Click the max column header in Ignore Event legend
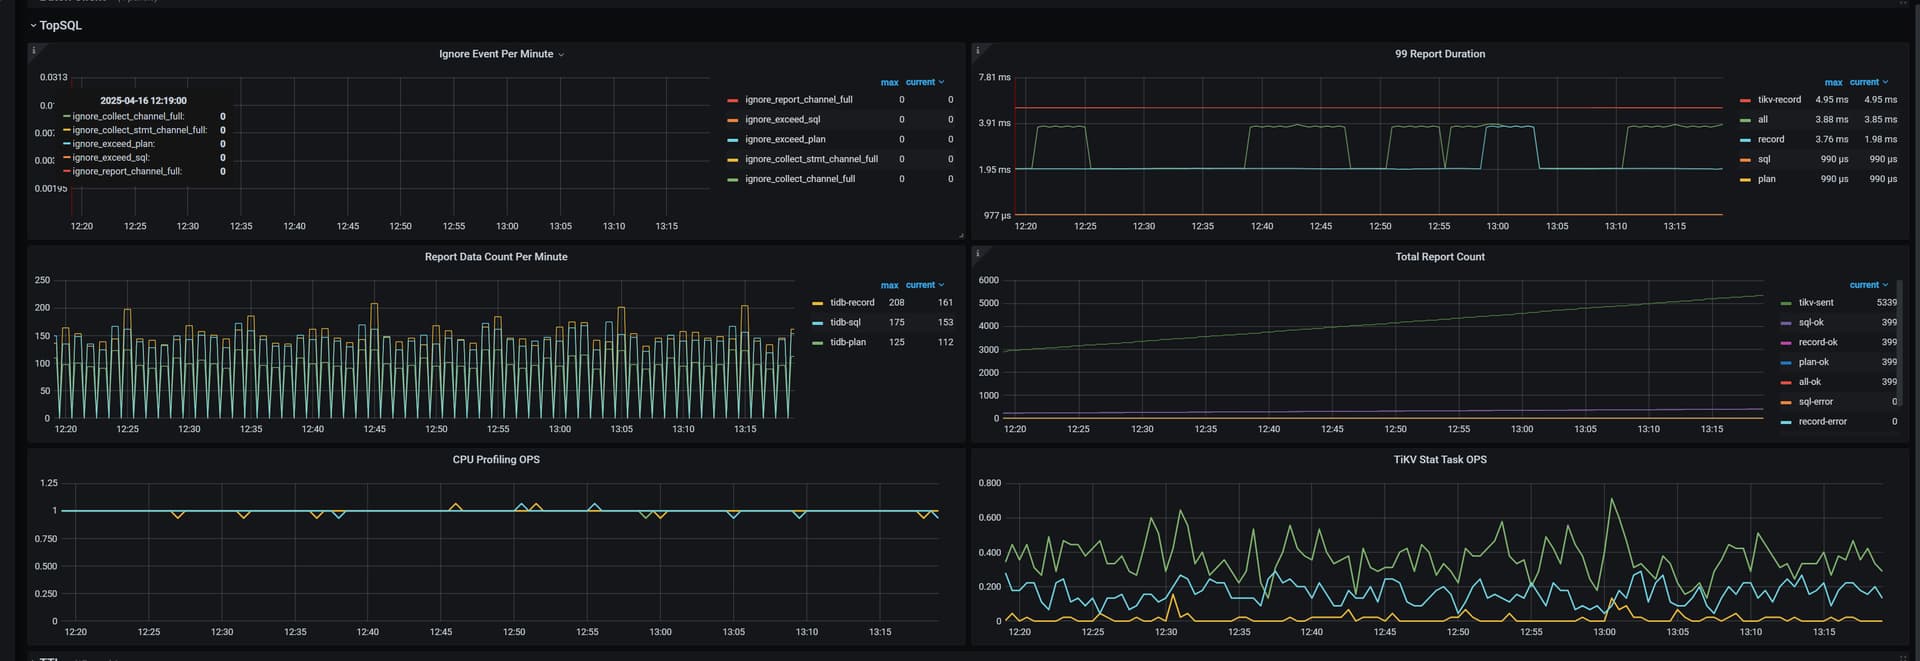1920x661 pixels. click(889, 82)
